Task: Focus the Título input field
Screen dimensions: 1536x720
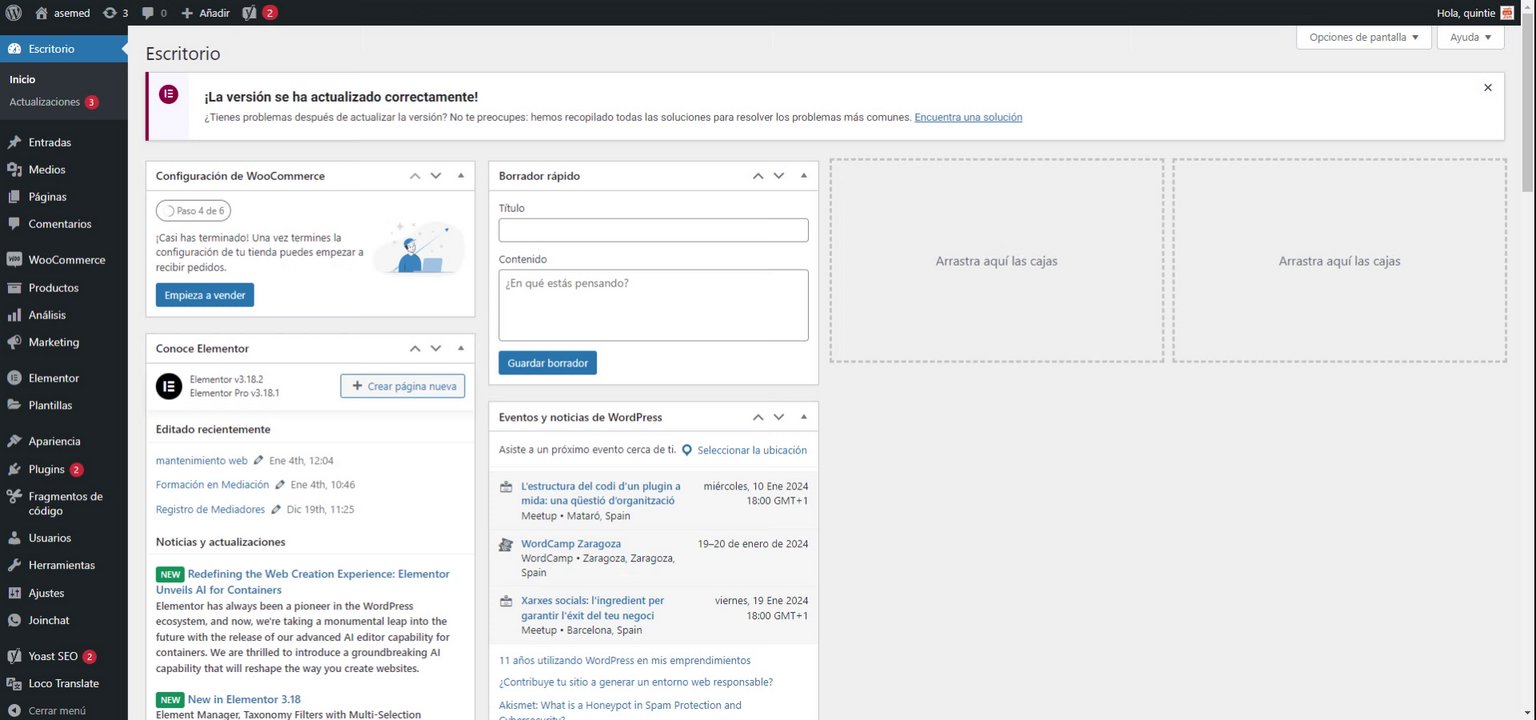Action: (x=653, y=230)
